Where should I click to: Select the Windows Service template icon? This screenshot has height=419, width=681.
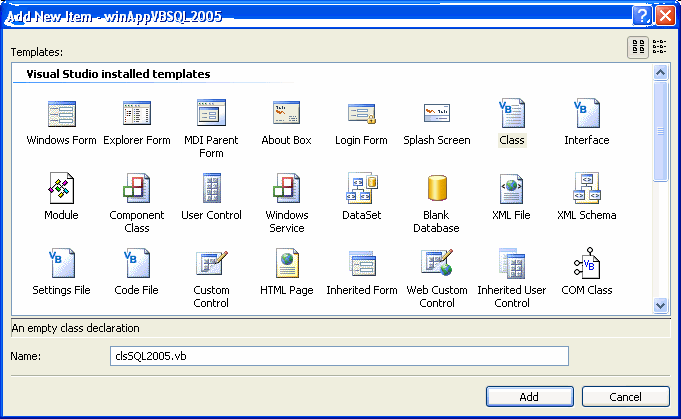click(x=287, y=188)
